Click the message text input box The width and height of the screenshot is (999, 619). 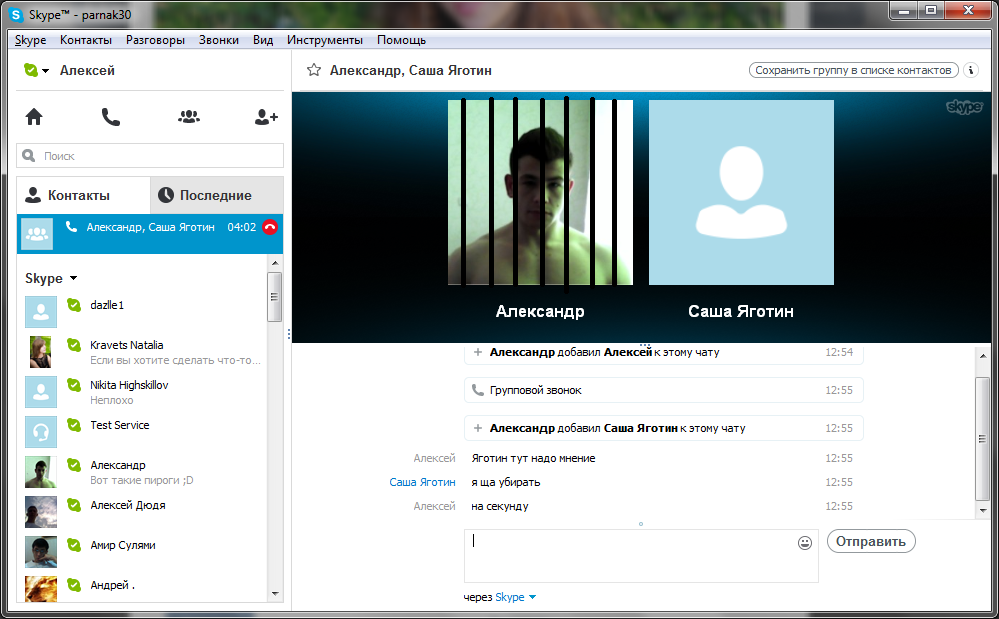pyautogui.click(x=641, y=555)
